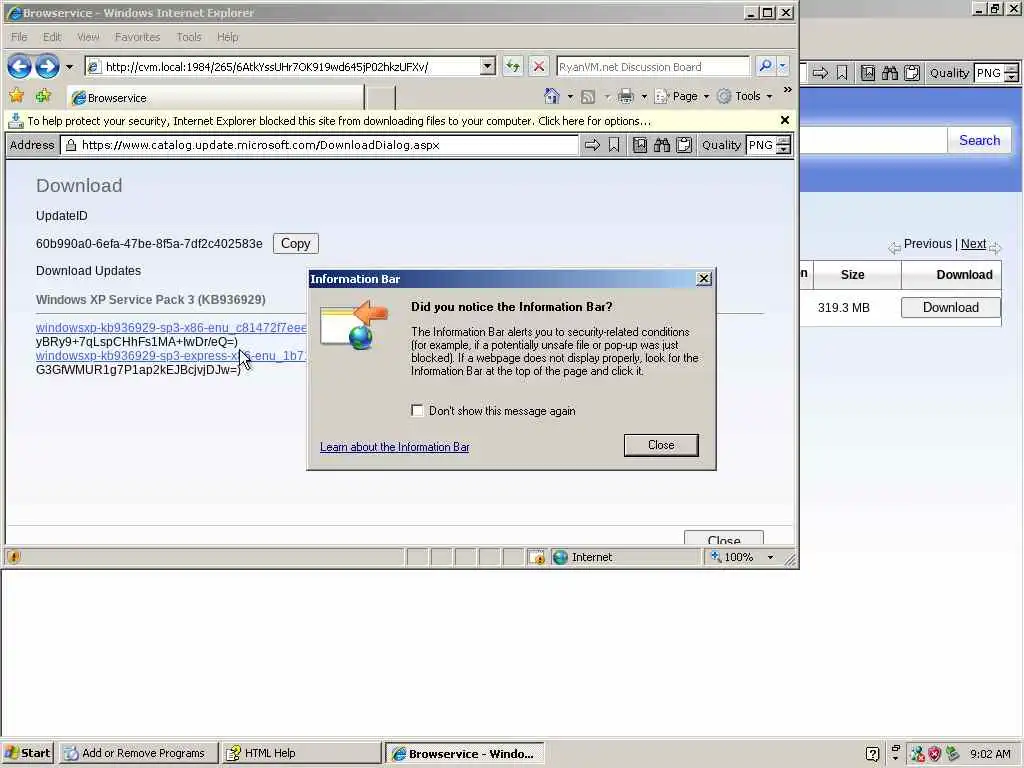Open recent pages dropdown beside Forward arrow
1024x768 pixels.
click(x=69, y=67)
